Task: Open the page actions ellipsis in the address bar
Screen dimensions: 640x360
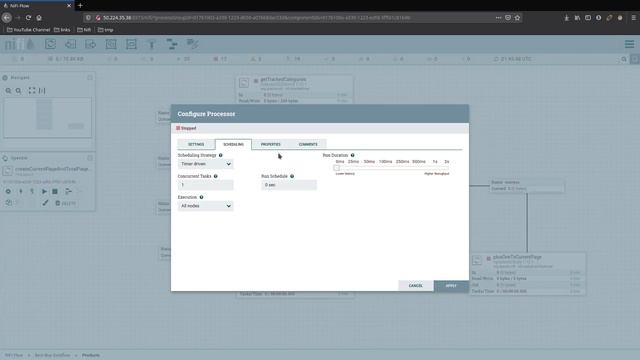Action: click(x=498, y=18)
